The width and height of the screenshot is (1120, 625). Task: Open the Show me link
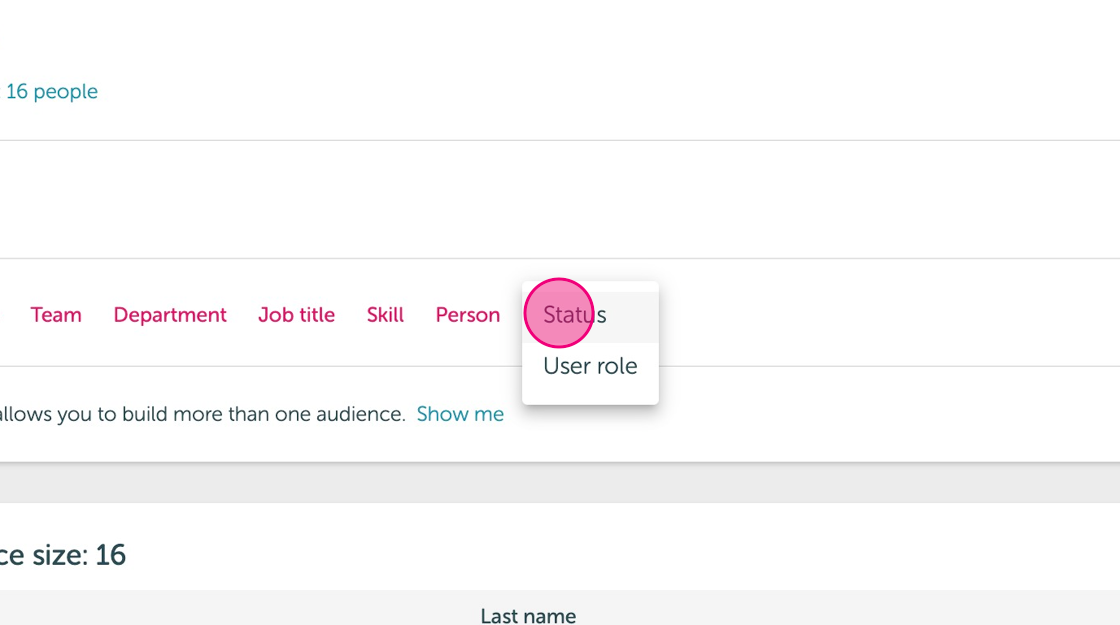tap(460, 414)
